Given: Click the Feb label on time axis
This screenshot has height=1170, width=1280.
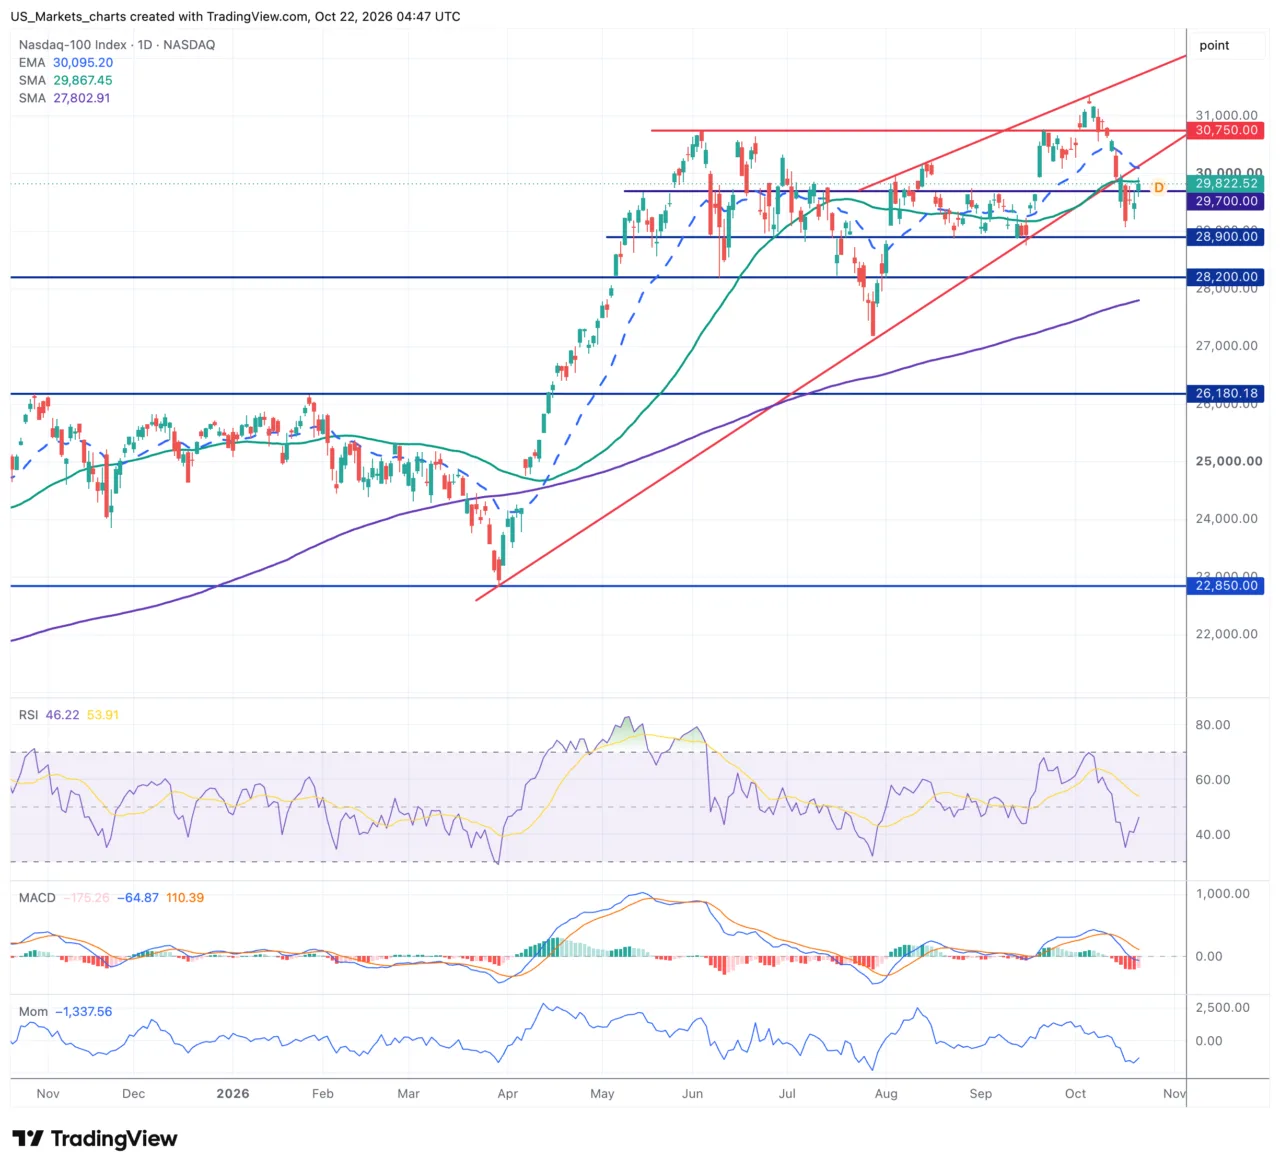Looking at the screenshot, I should [x=323, y=1094].
